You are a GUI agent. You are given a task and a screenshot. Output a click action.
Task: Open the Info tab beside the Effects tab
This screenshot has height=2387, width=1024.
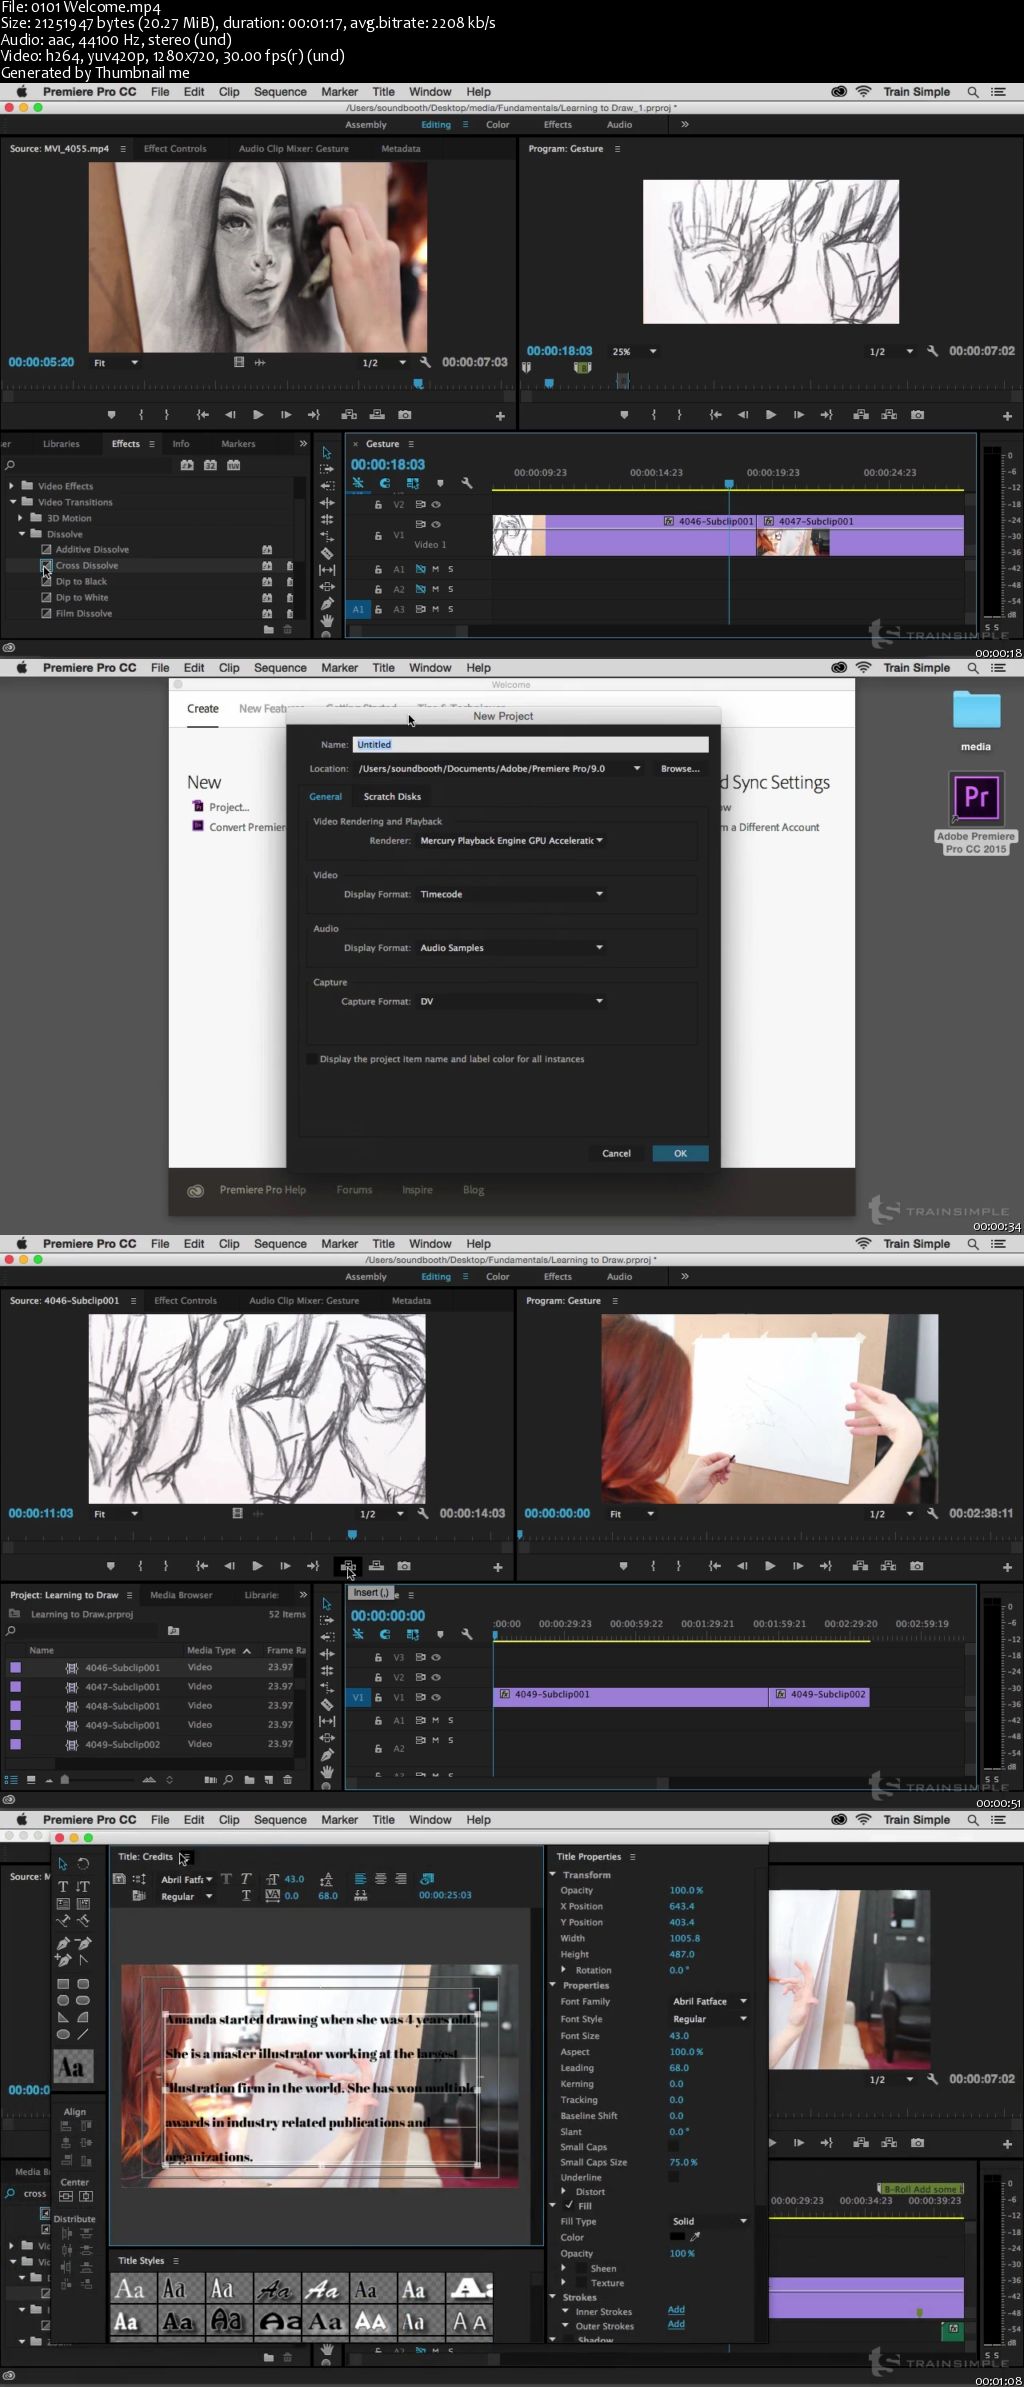point(180,444)
